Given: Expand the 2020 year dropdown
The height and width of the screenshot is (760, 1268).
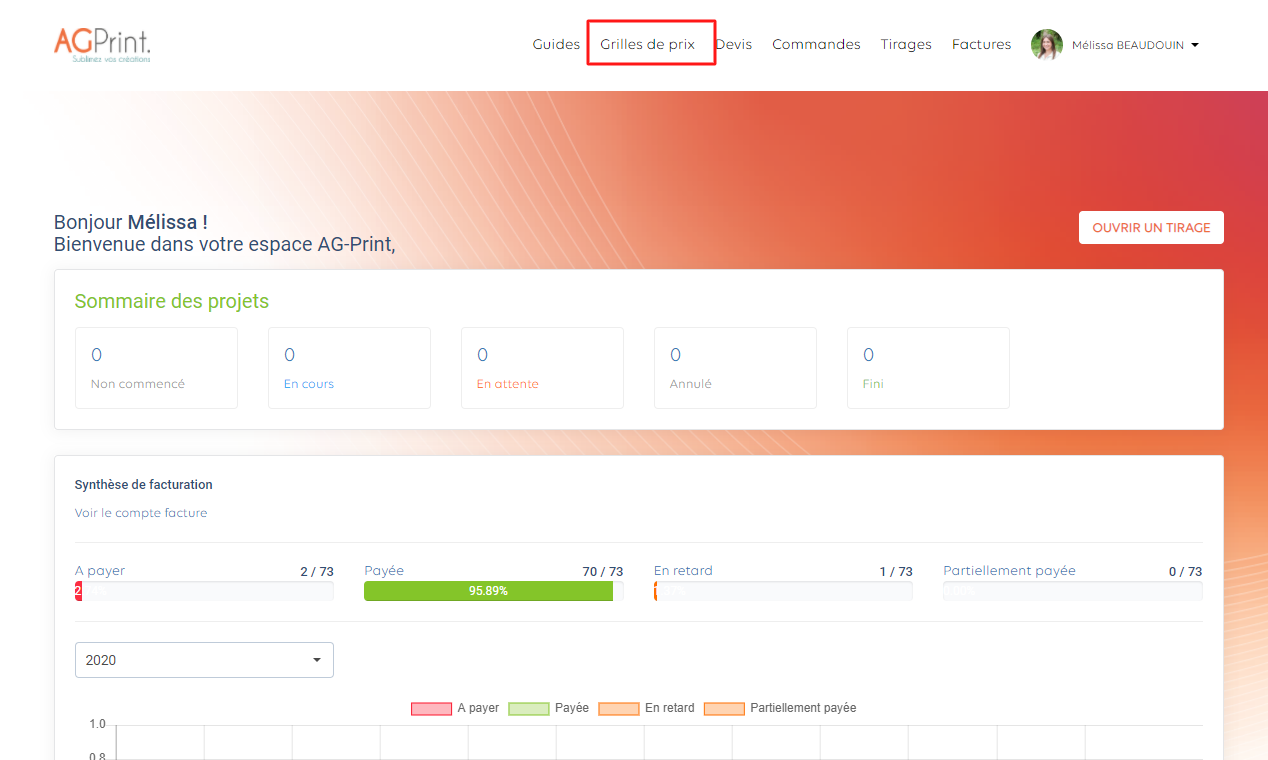Looking at the screenshot, I should [204, 660].
